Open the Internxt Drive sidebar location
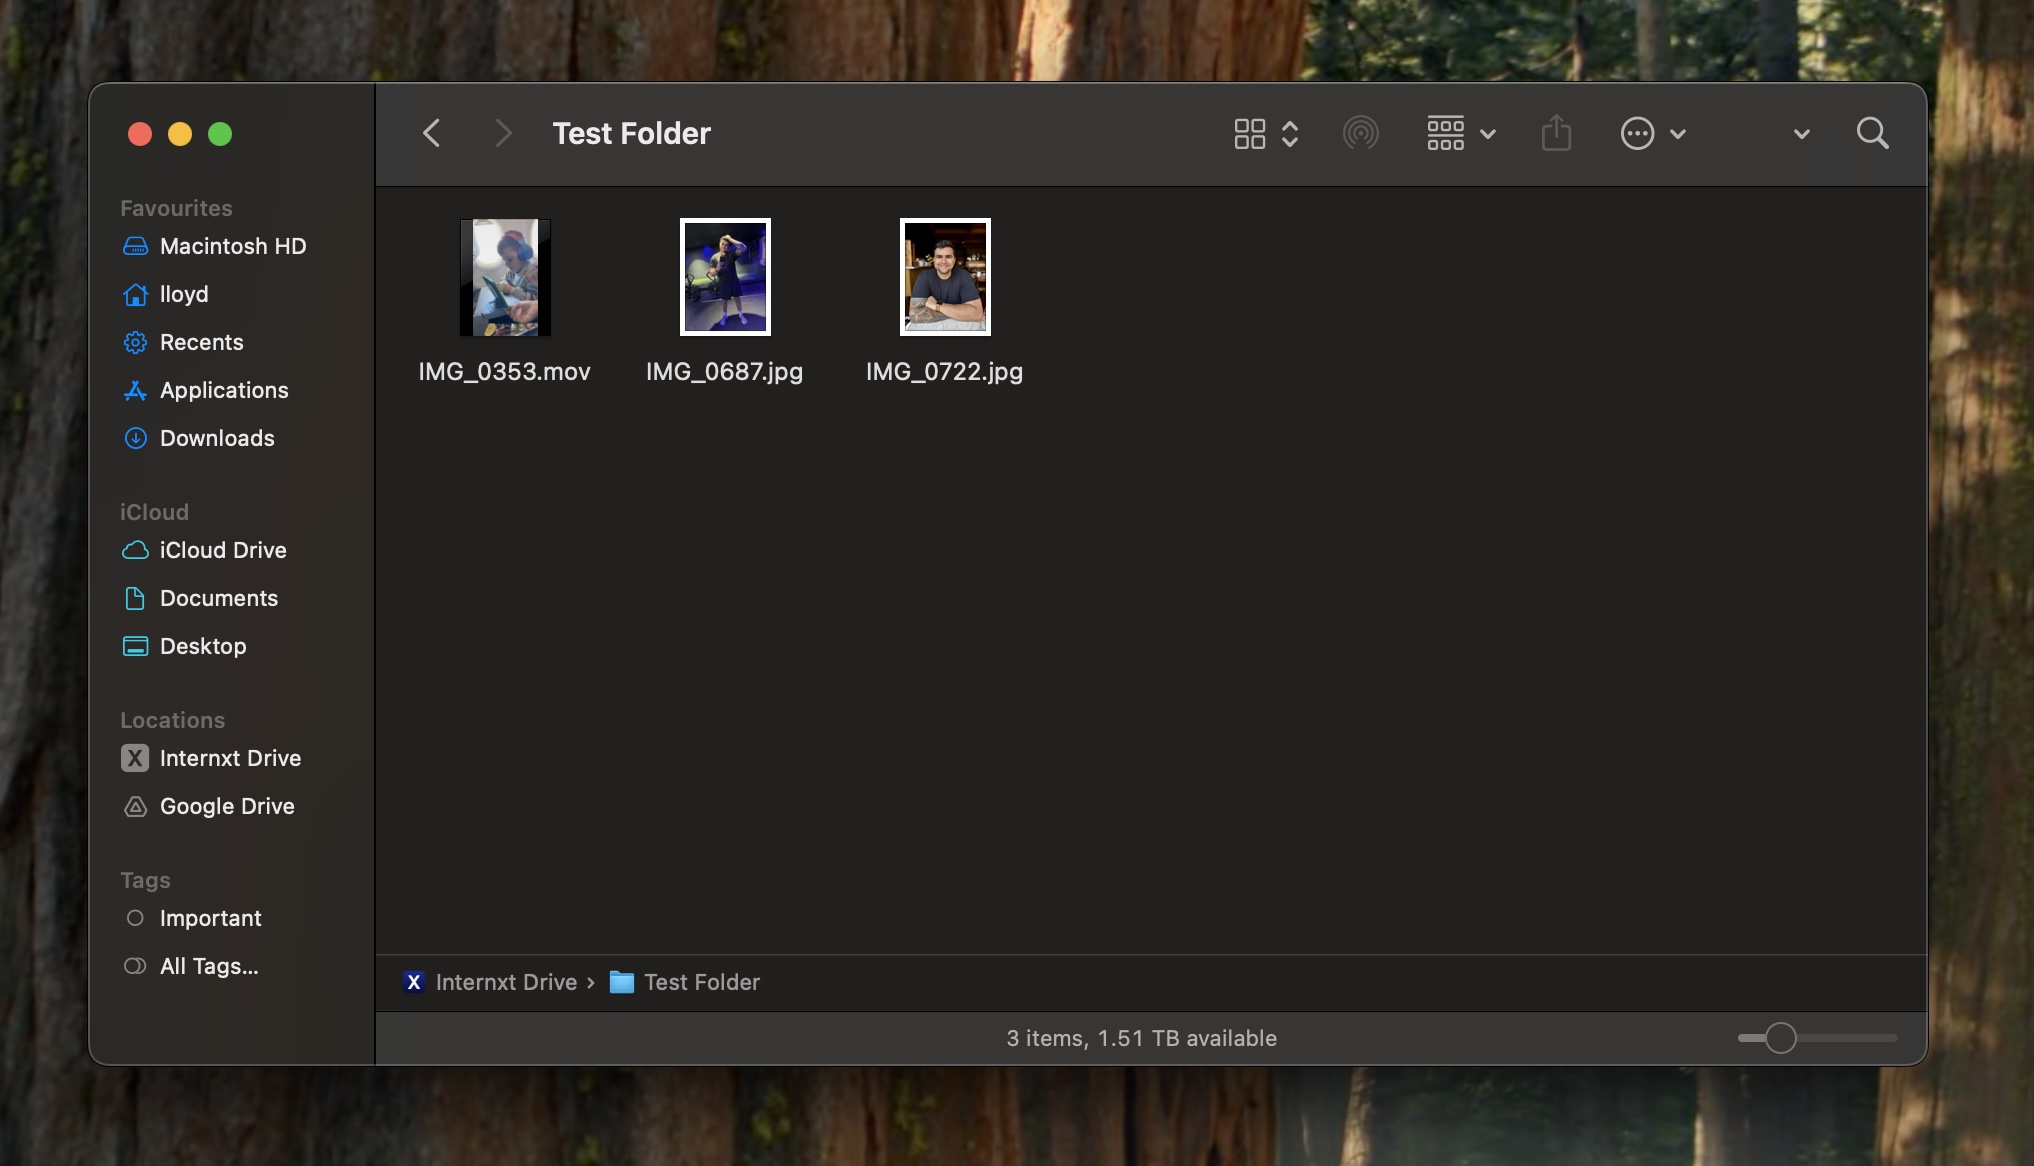This screenshot has height=1166, width=2034. 229,758
